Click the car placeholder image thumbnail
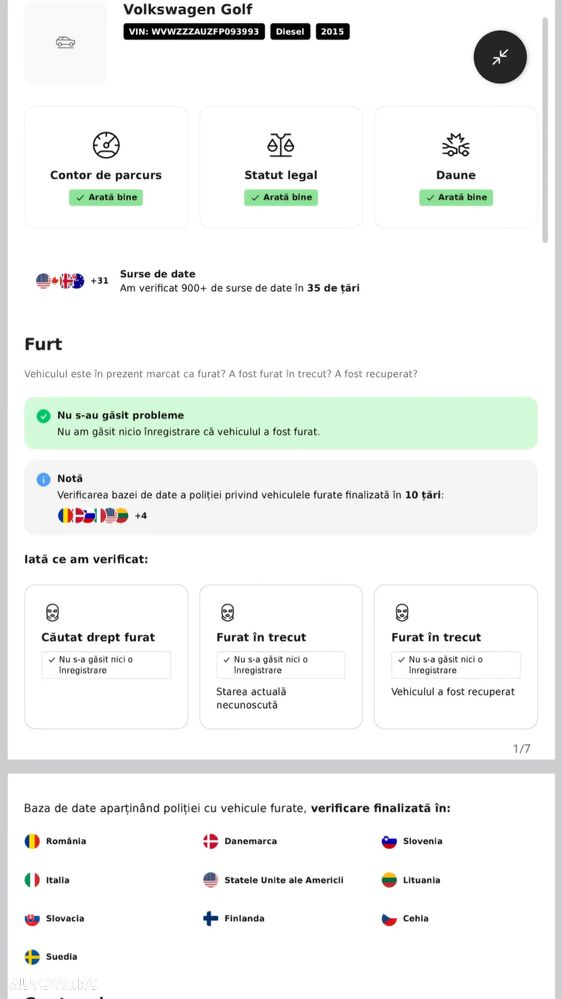 coord(66,42)
